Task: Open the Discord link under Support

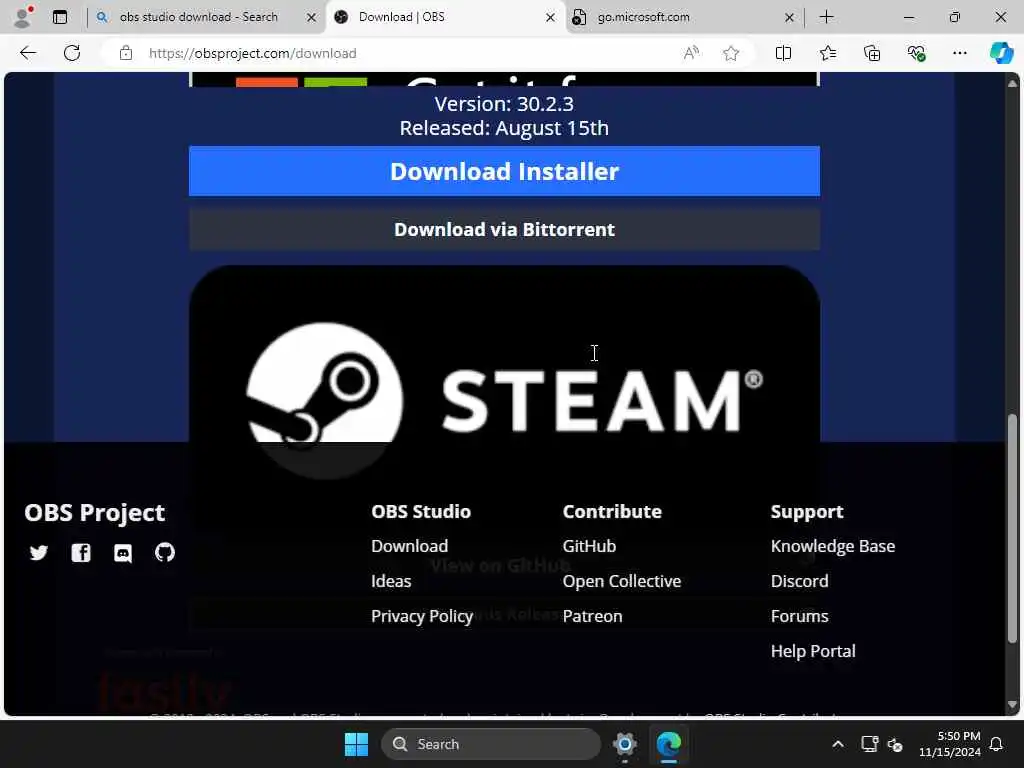Action: pyautogui.click(x=799, y=581)
